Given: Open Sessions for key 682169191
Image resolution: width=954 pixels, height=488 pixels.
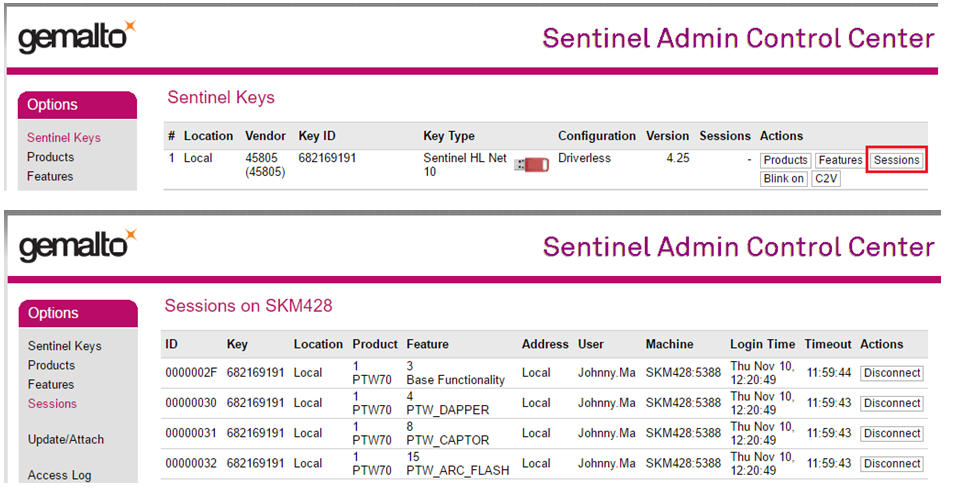Looking at the screenshot, I should 896,160.
